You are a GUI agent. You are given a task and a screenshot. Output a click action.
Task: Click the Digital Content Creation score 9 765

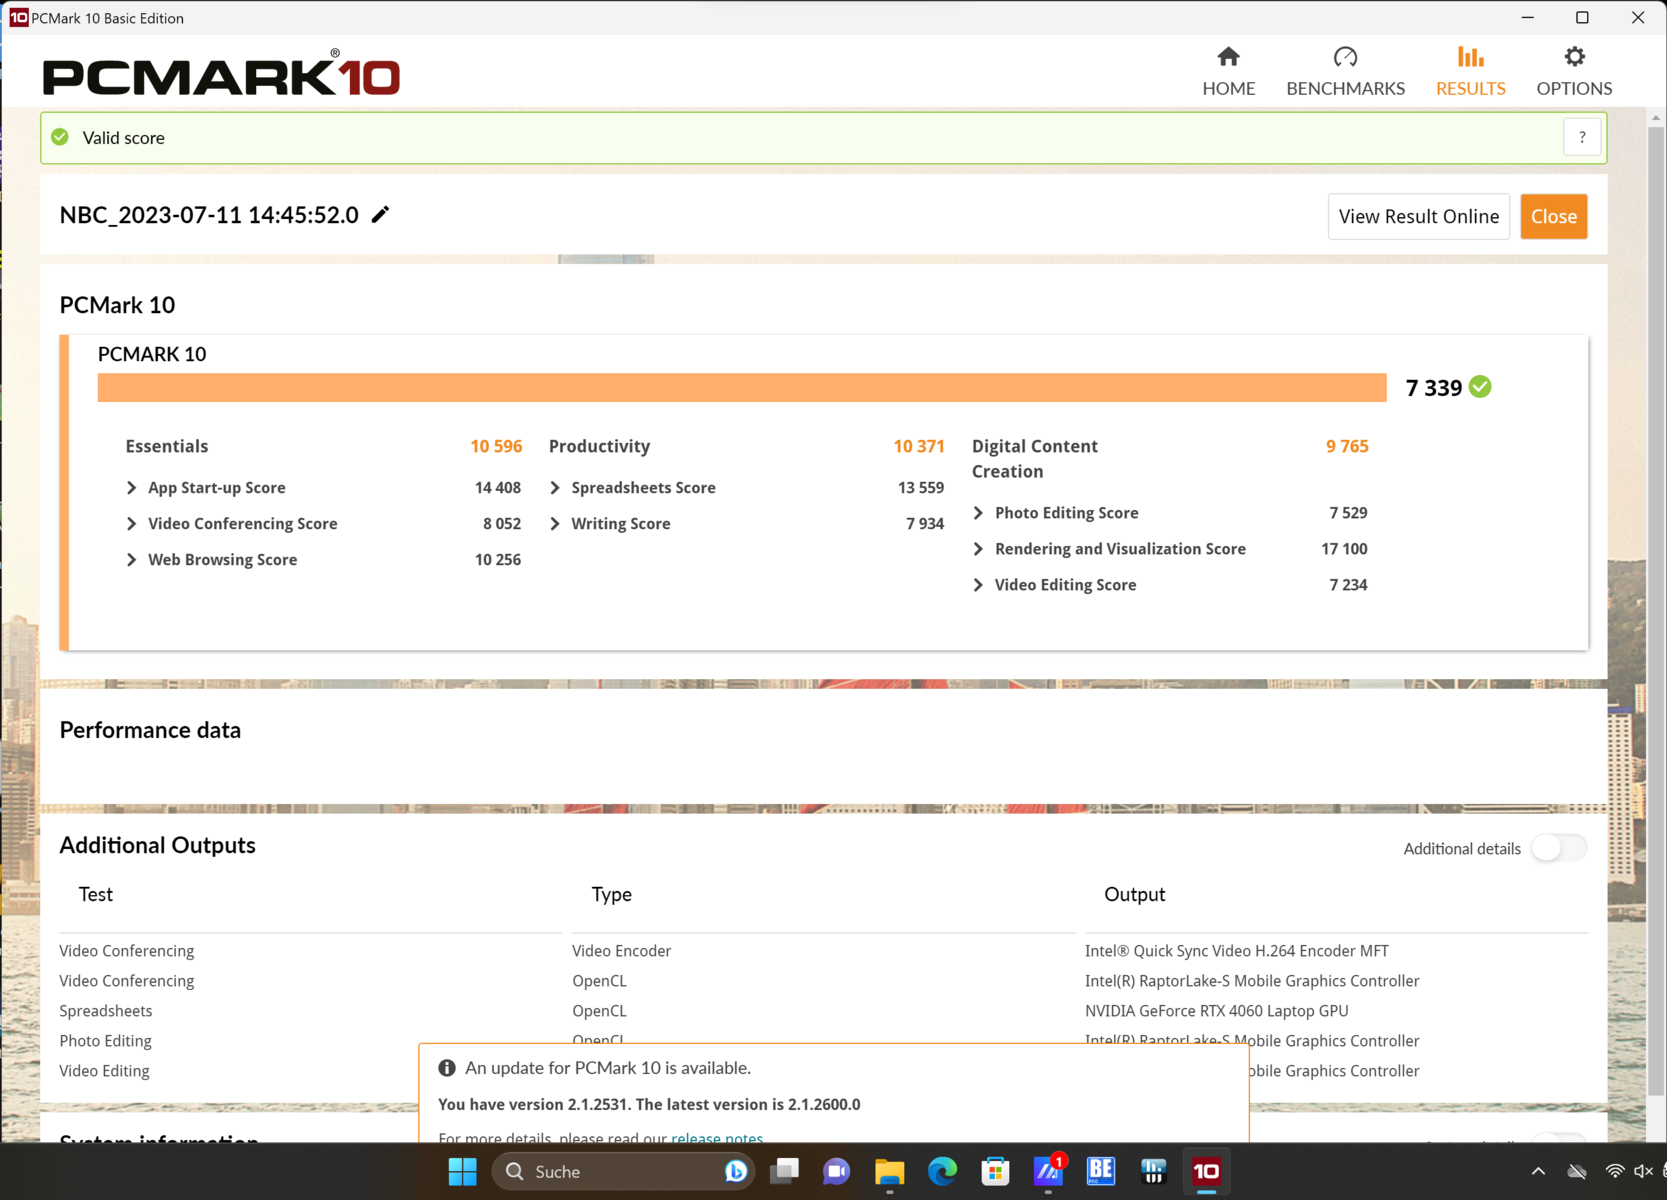(1347, 446)
